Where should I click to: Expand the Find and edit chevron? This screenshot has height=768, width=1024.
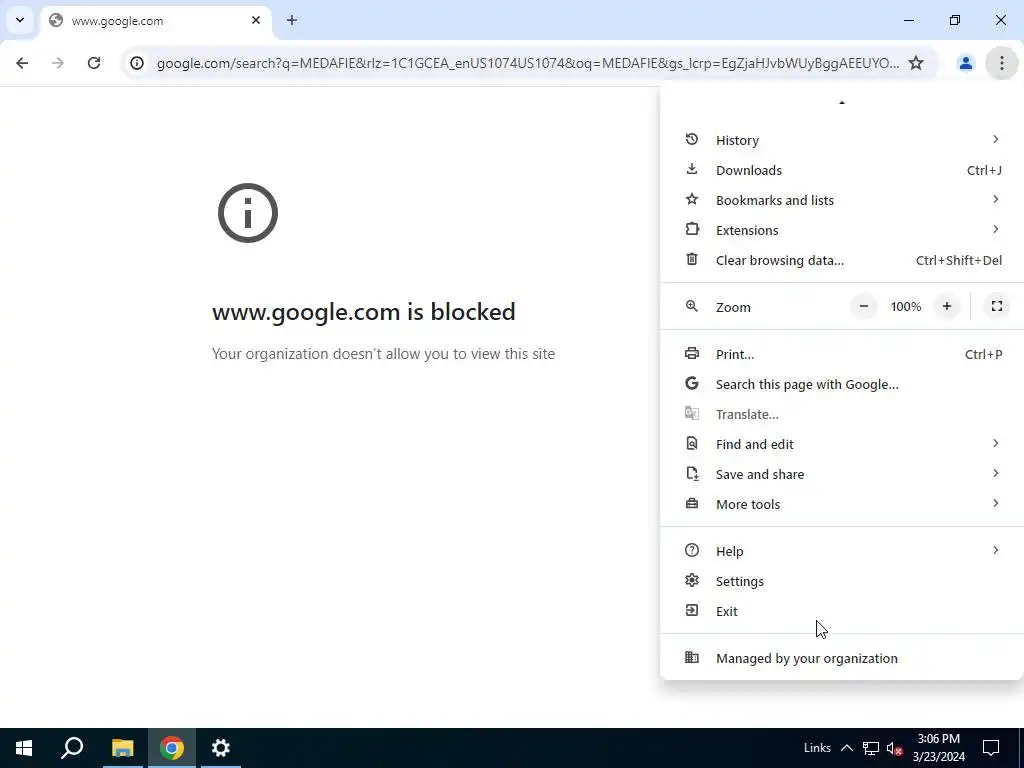[995, 443]
